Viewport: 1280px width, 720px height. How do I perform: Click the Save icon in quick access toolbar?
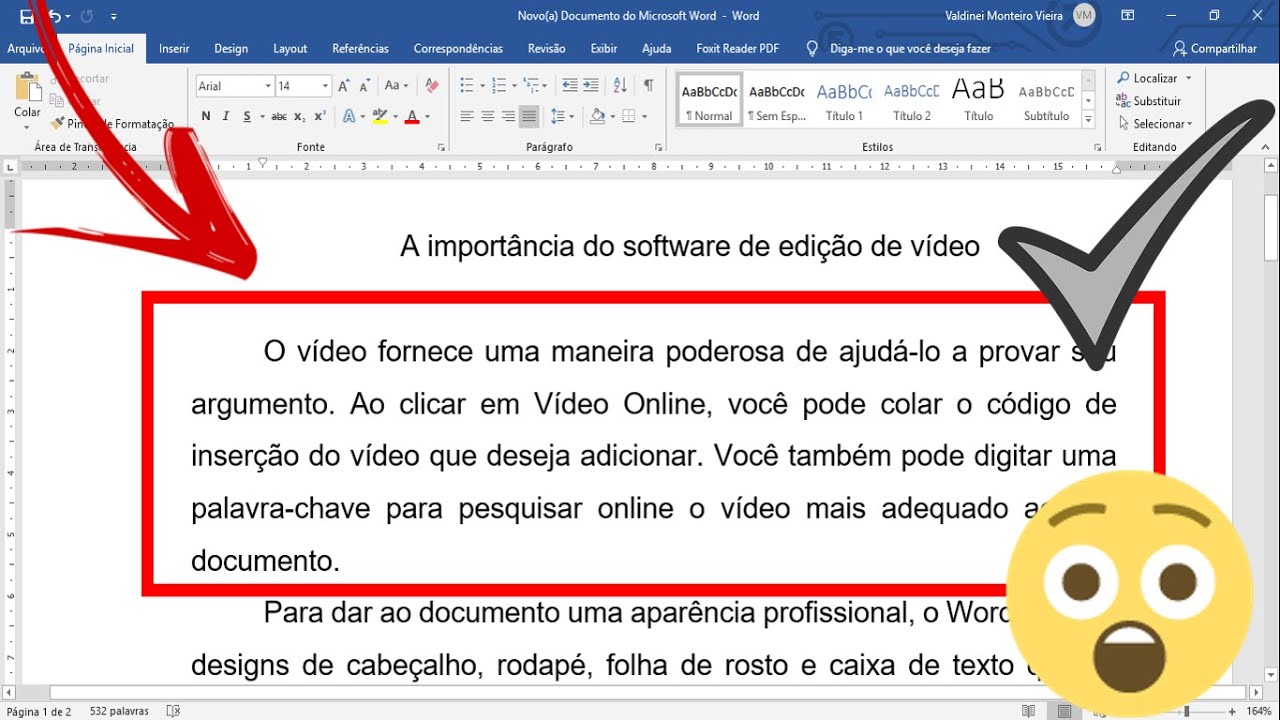[26, 16]
